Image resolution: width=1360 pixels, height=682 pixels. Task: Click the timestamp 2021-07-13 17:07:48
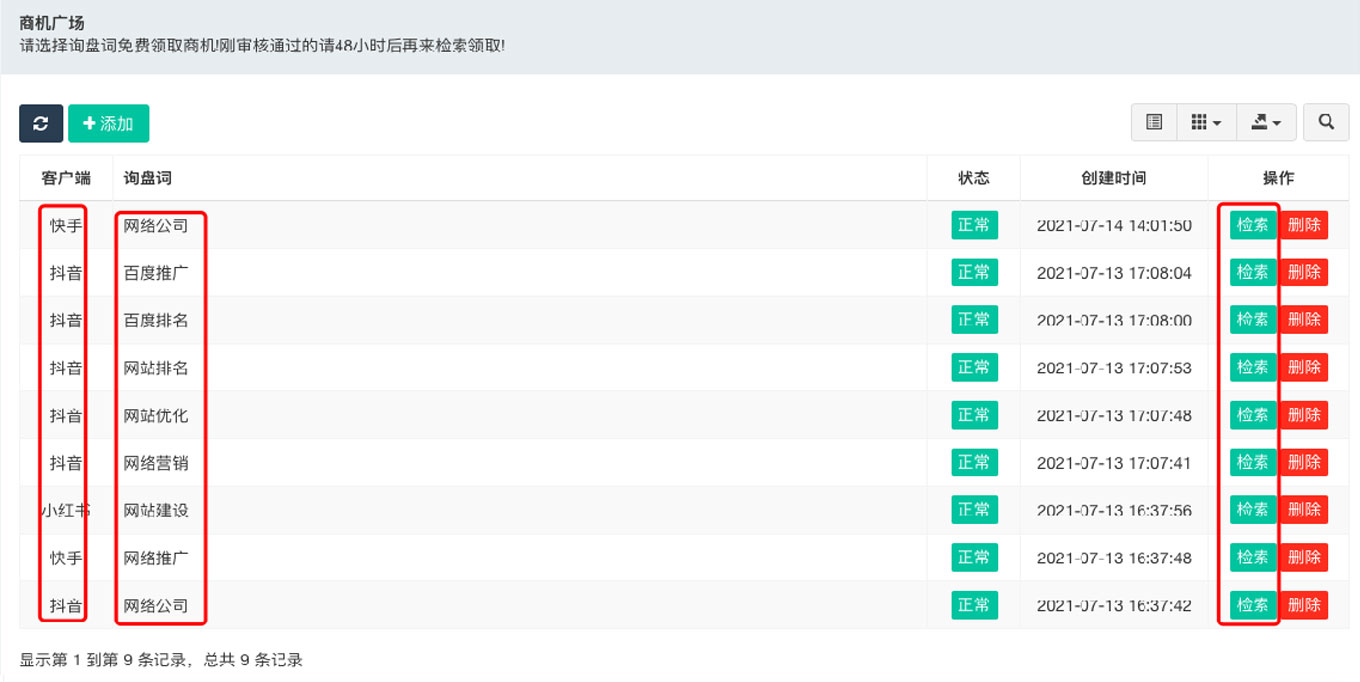coord(1114,415)
